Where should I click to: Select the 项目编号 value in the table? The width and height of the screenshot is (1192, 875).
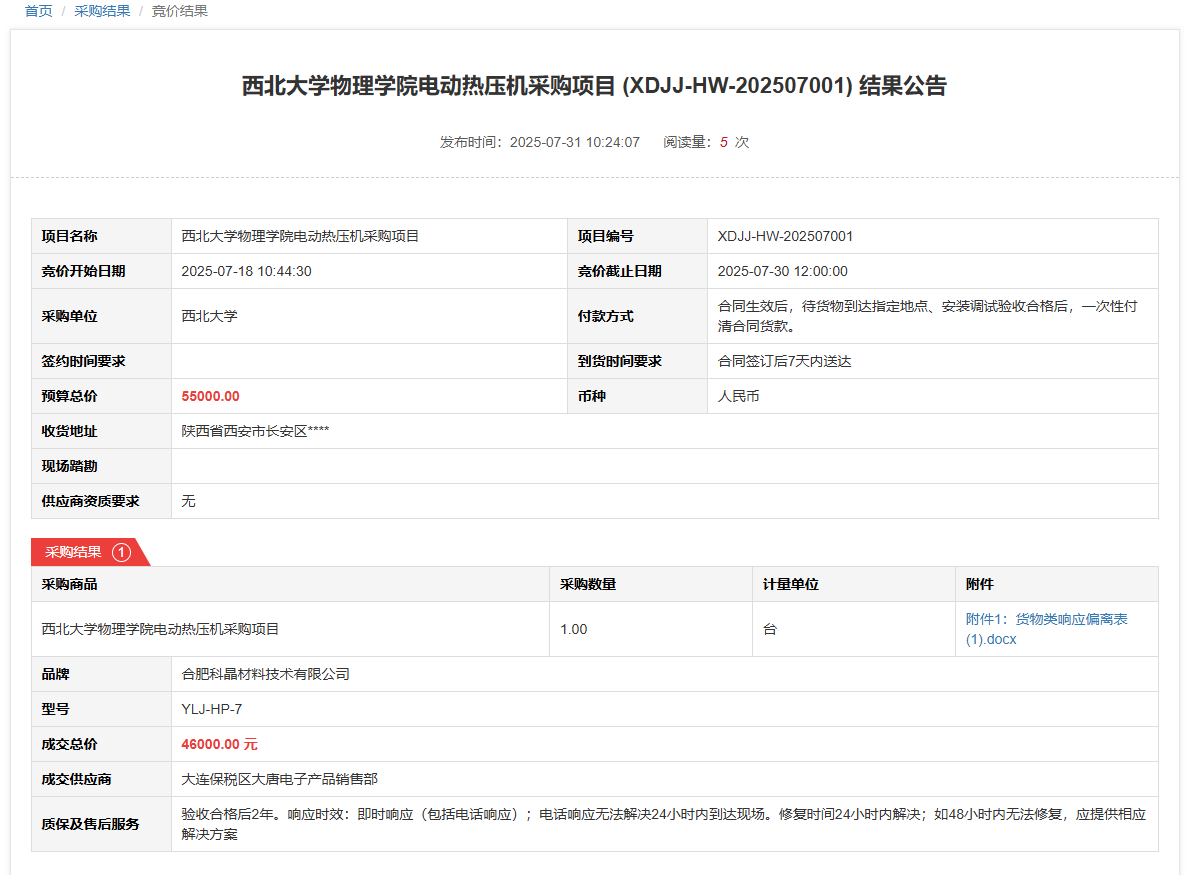[785, 237]
